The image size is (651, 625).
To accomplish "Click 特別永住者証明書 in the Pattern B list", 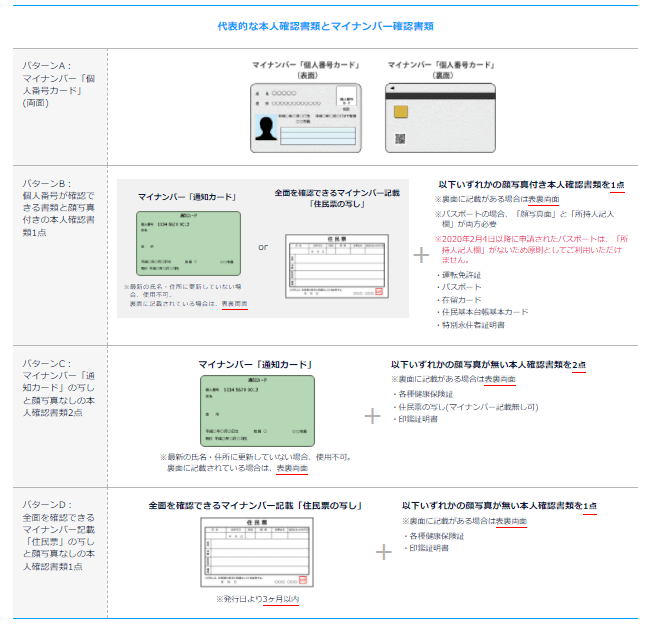I will (x=471, y=325).
